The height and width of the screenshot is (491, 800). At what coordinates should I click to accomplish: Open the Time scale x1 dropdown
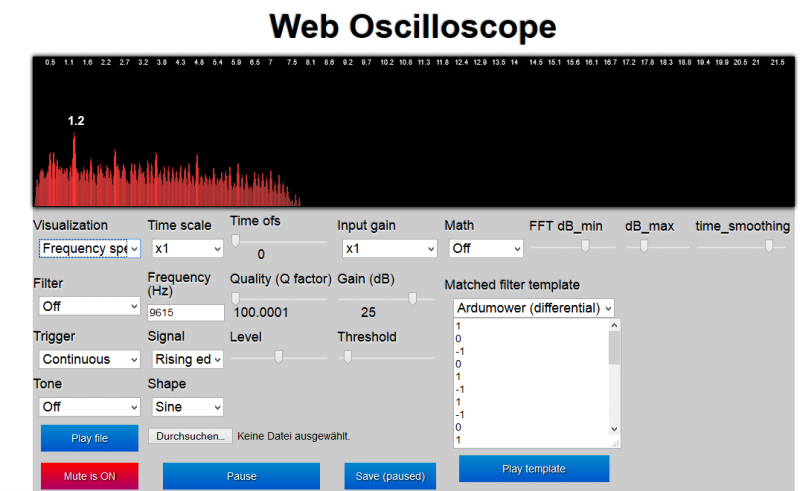(x=188, y=249)
